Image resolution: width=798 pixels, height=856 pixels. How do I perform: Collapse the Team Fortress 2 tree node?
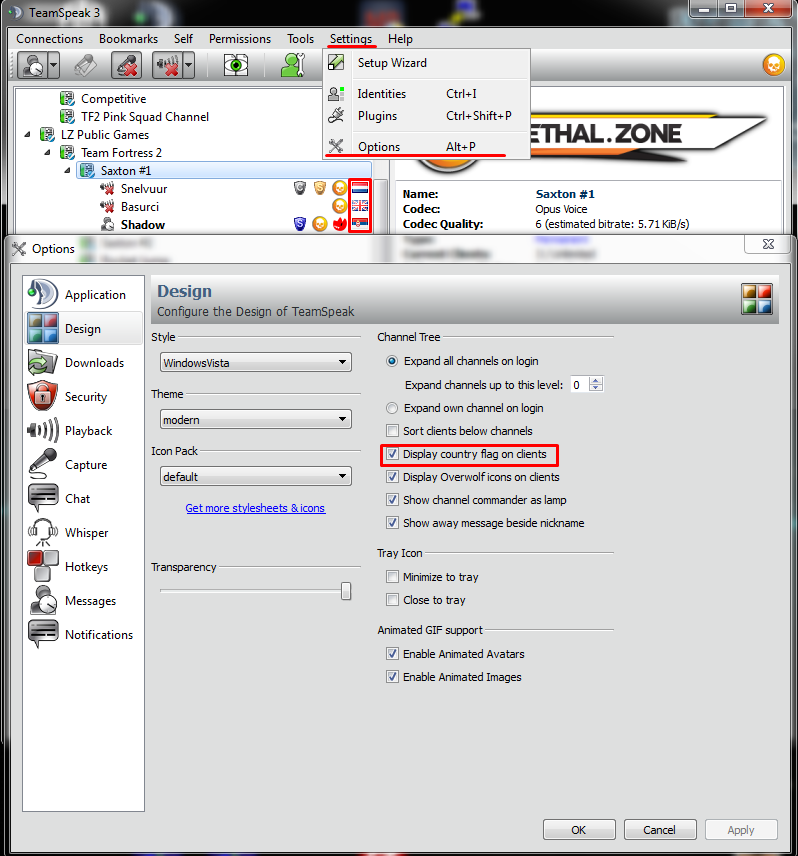47,152
